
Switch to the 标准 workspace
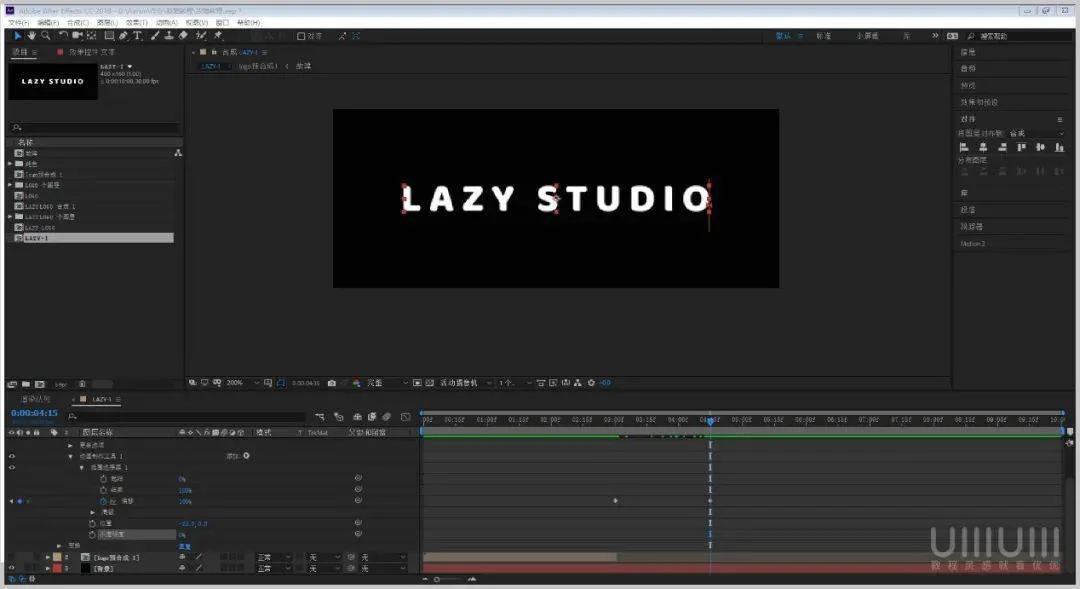(824, 36)
